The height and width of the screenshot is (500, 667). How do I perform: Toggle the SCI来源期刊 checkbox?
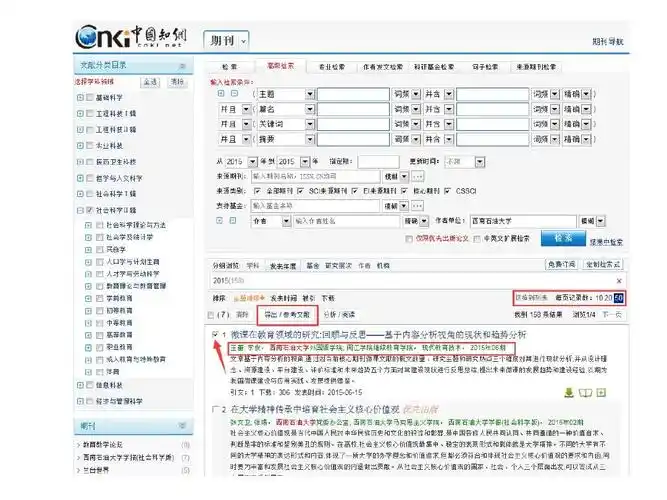pyautogui.click(x=300, y=191)
